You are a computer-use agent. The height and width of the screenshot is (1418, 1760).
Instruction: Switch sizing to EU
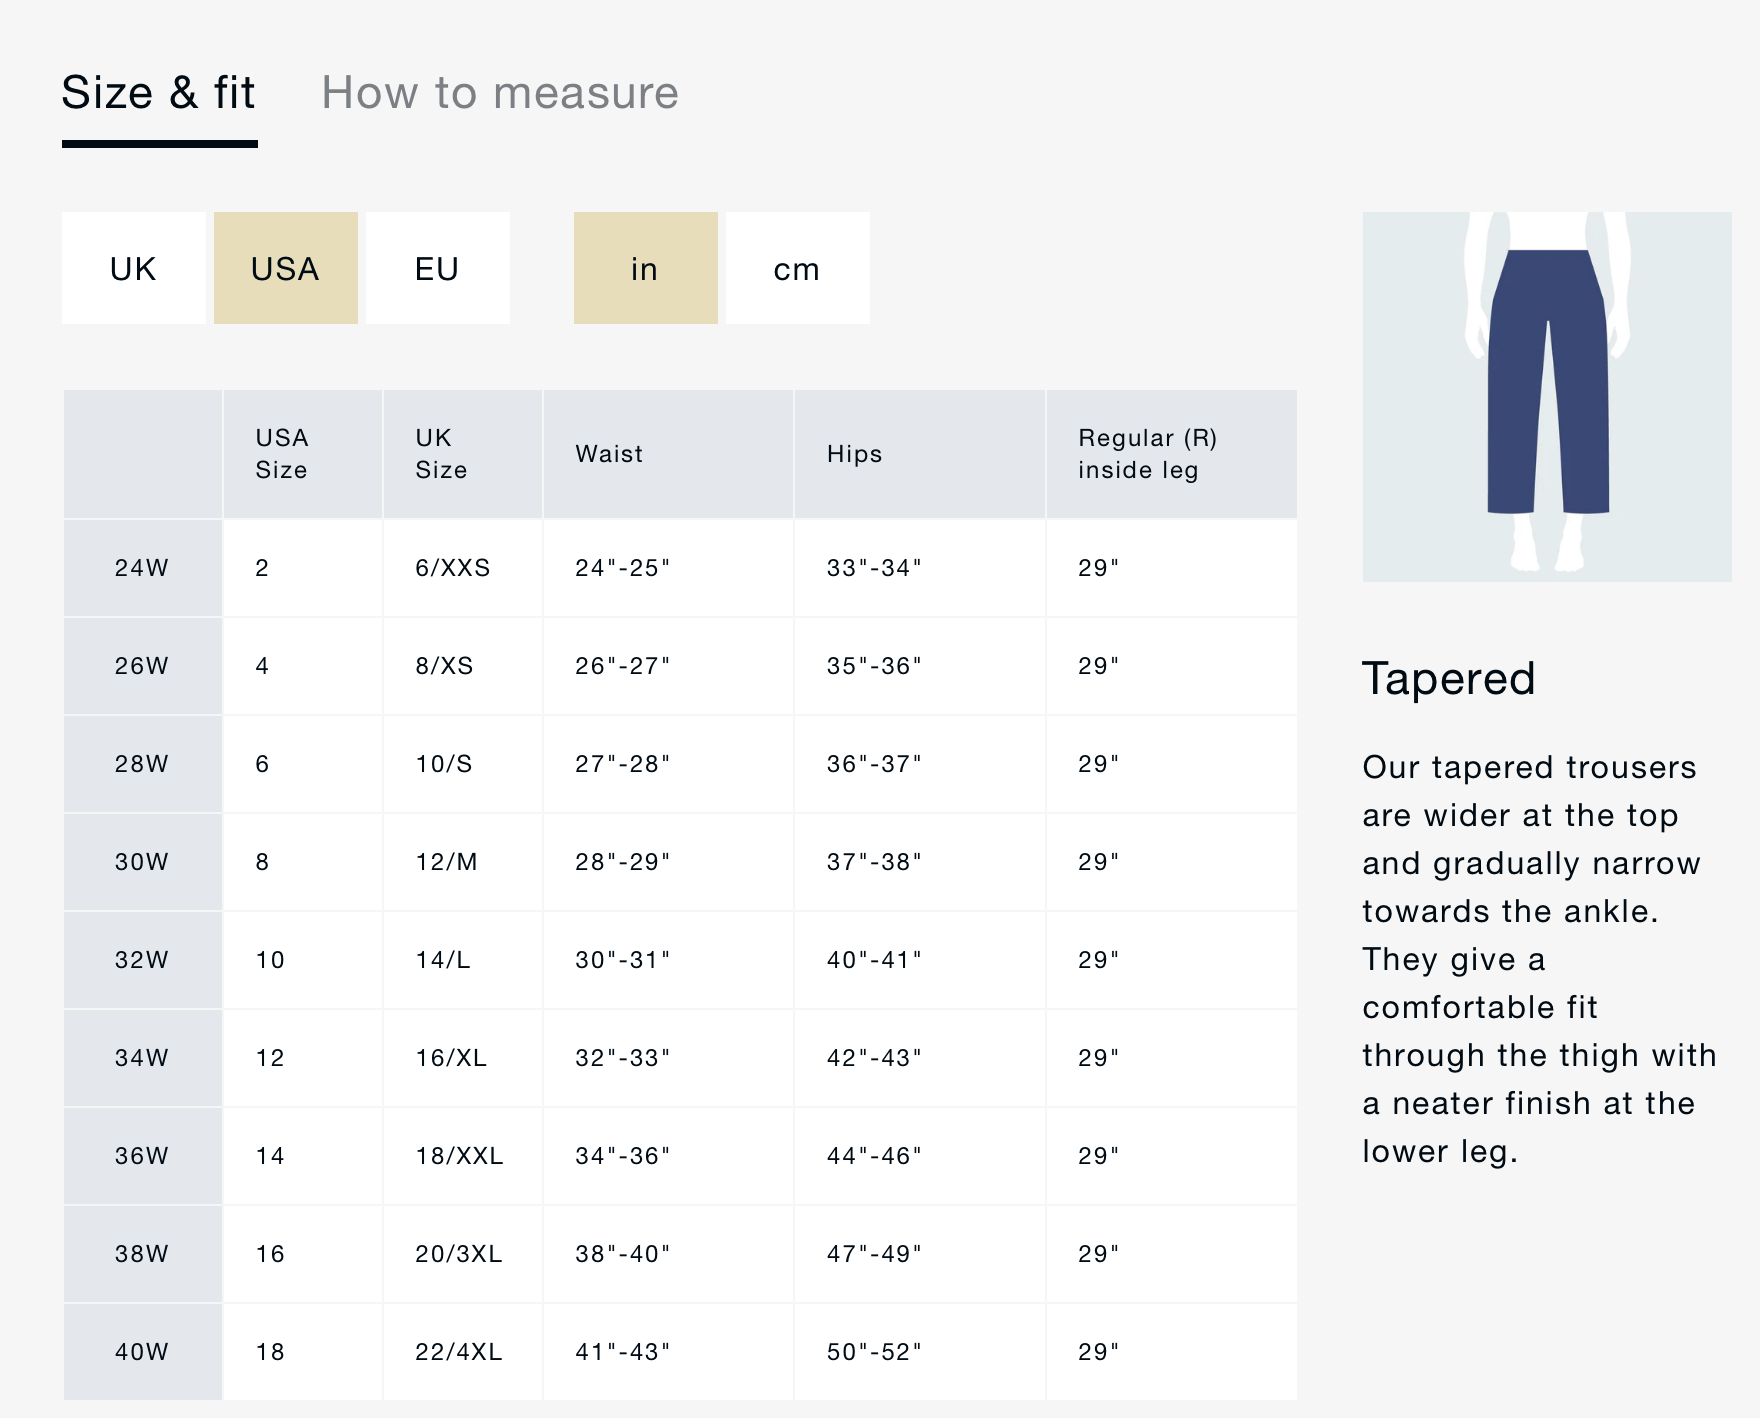click(438, 268)
